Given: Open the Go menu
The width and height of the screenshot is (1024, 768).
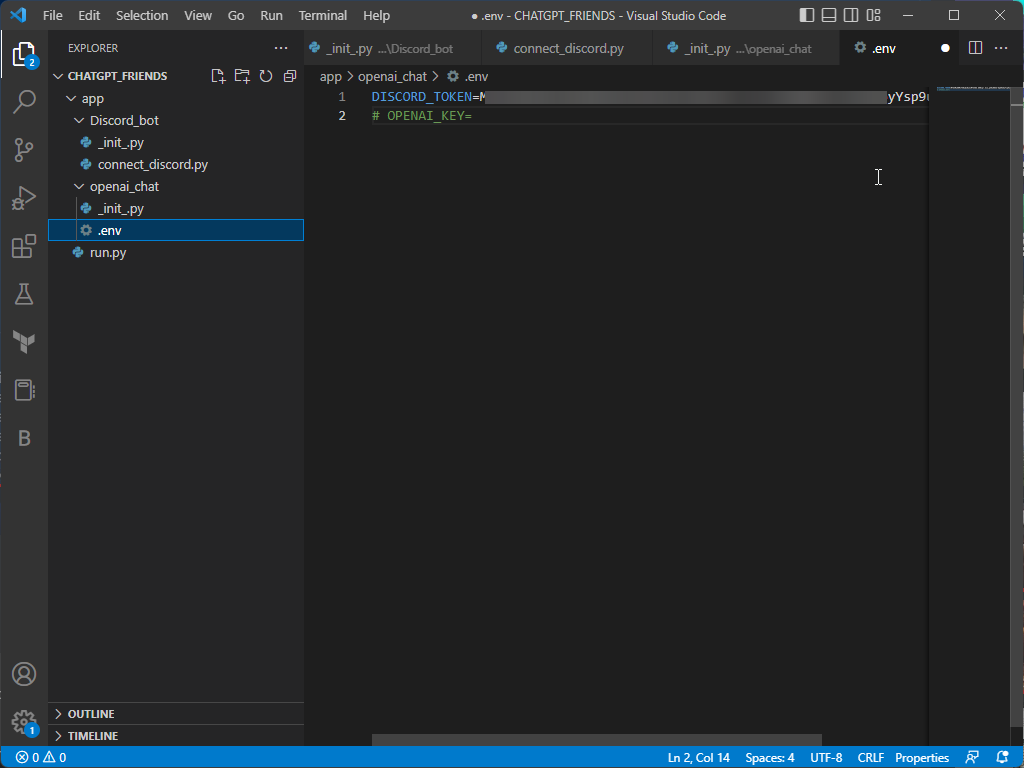Looking at the screenshot, I should tap(236, 15).
